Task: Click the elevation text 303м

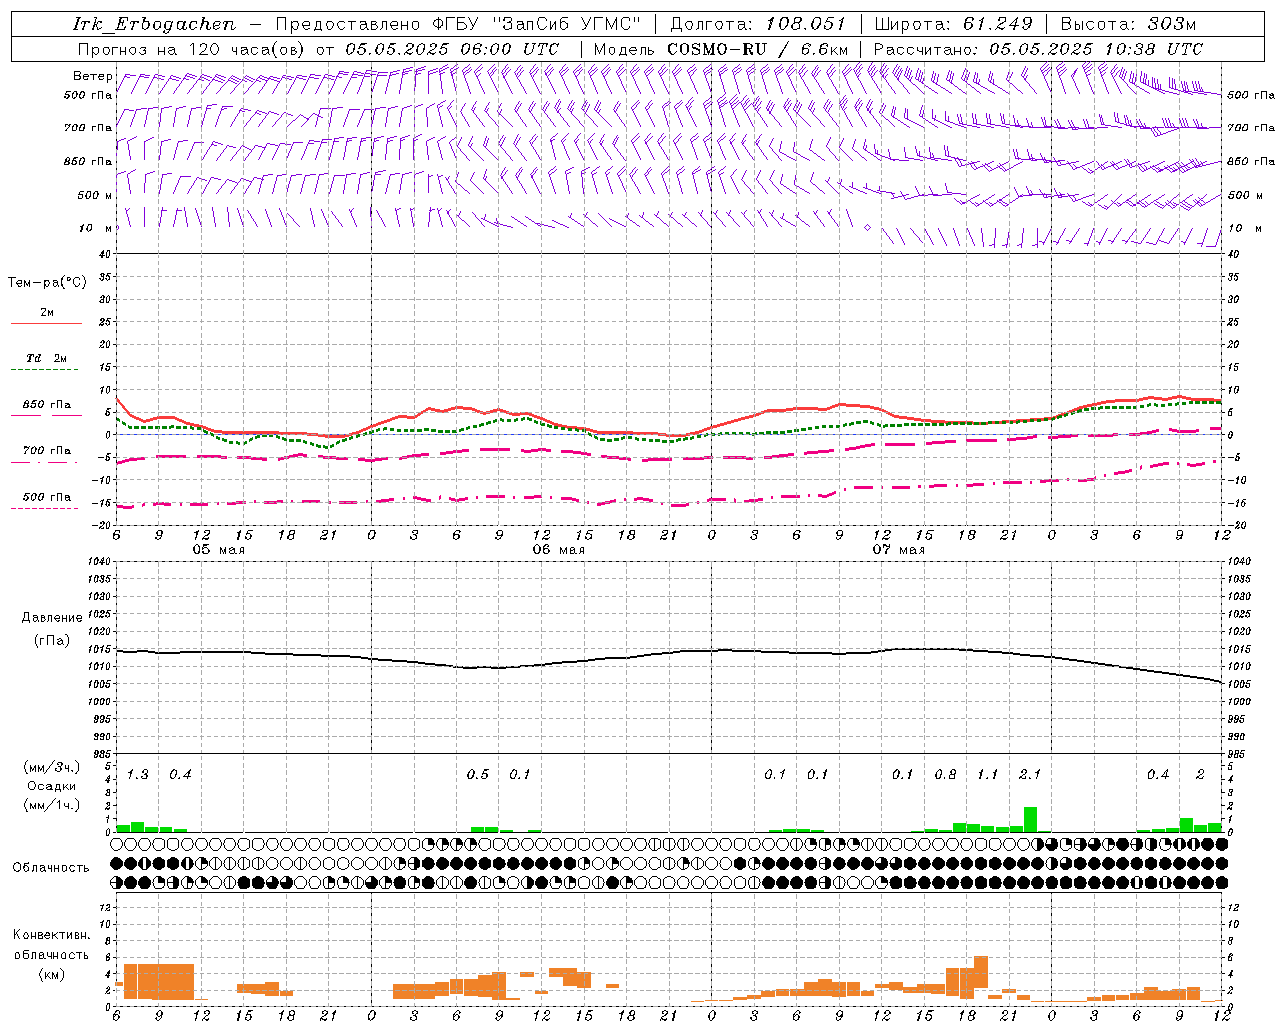Action: tap(1172, 24)
